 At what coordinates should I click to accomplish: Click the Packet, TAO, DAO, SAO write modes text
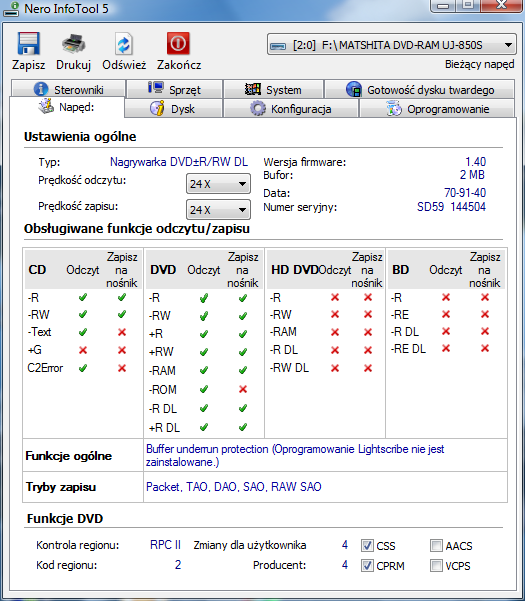click(x=233, y=487)
